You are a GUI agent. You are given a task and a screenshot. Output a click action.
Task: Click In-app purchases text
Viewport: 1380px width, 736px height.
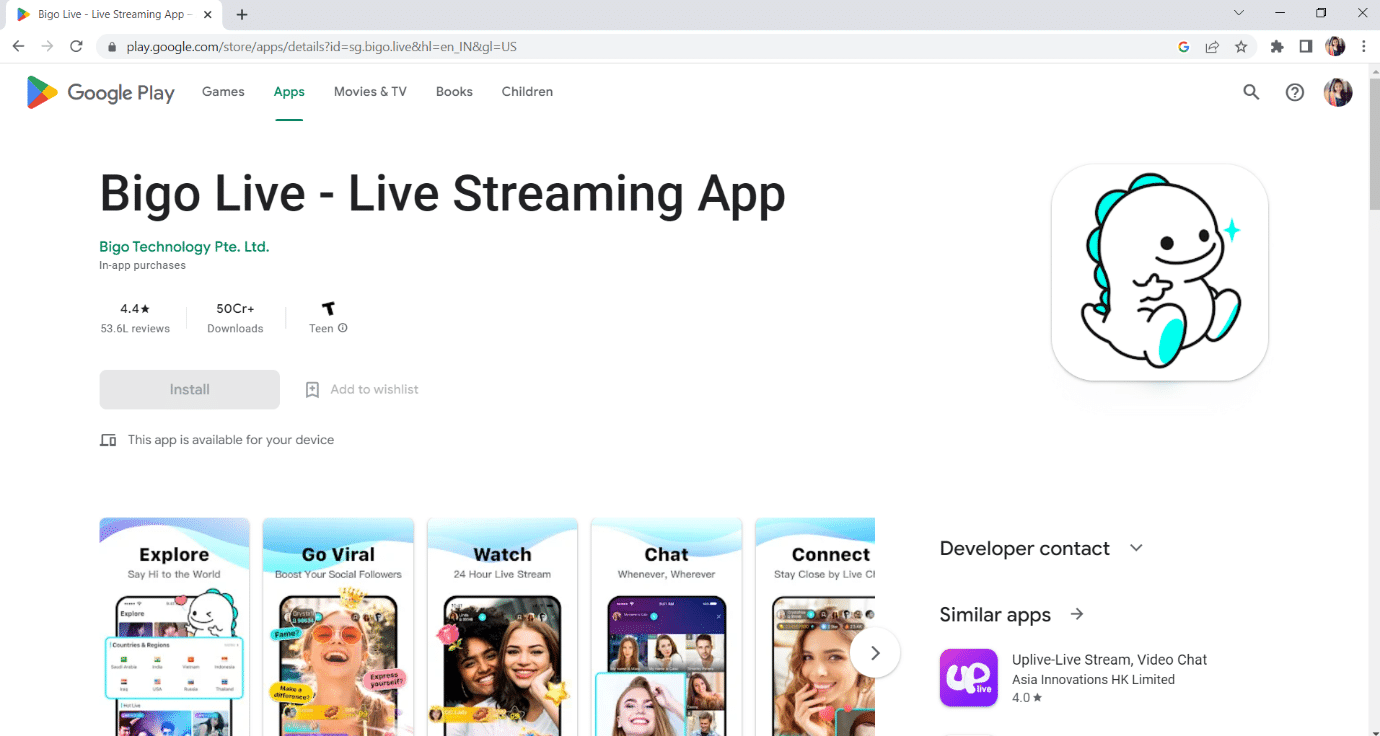[142, 266]
